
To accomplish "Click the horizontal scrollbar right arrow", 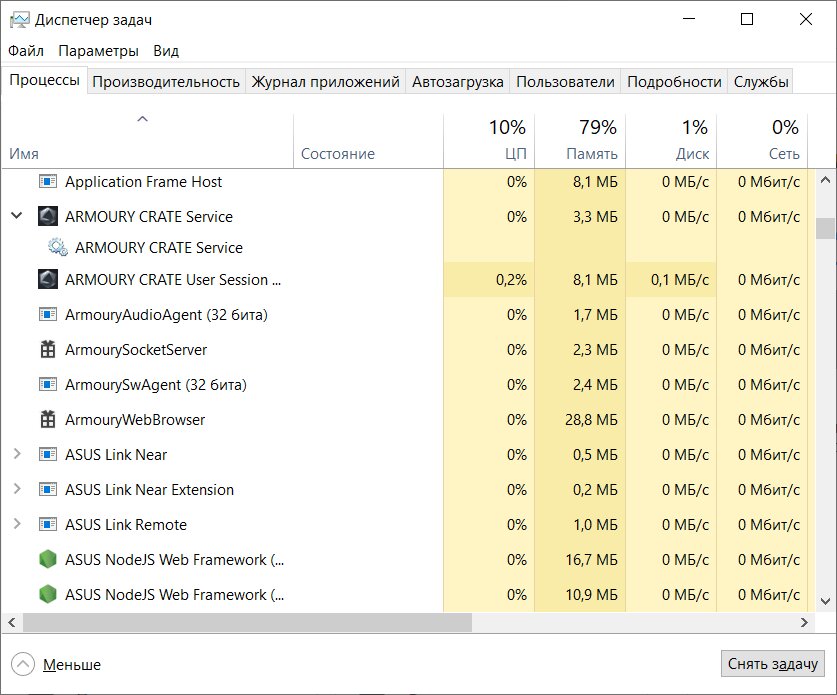I will point(804,622).
